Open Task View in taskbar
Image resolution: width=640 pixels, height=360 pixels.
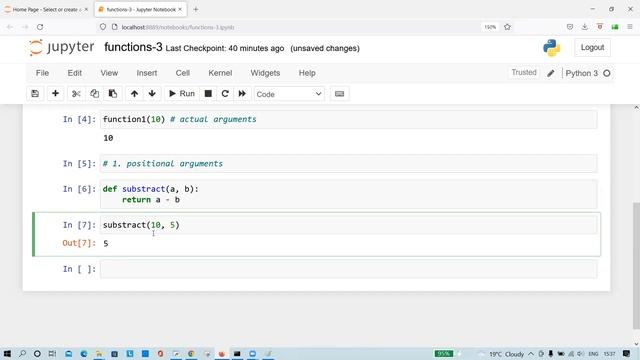tap(52, 353)
